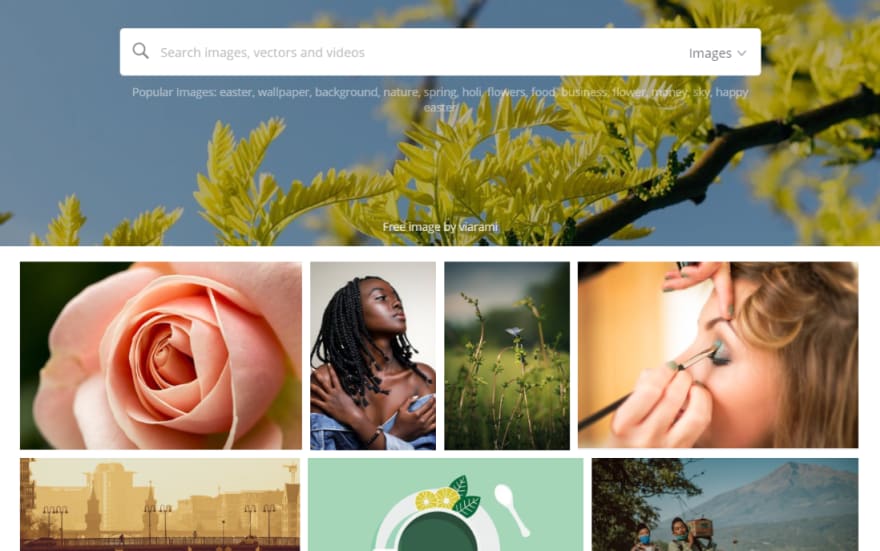
Task: Open the sepia city bridge skyline image
Action: (160, 504)
